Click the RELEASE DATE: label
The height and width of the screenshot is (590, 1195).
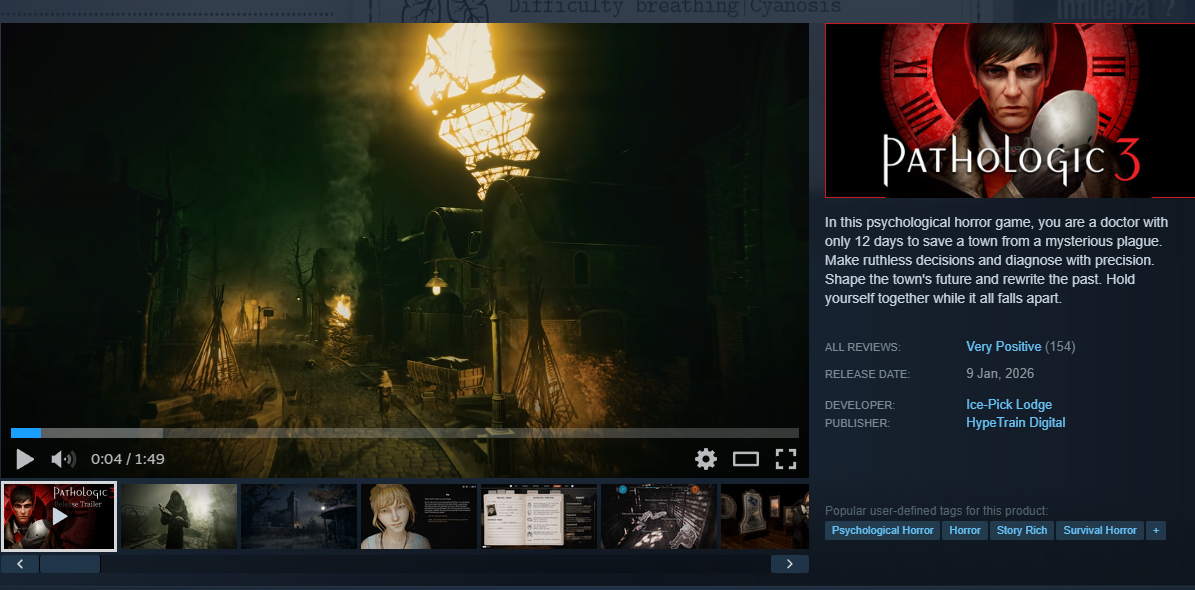tap(867, 374)
